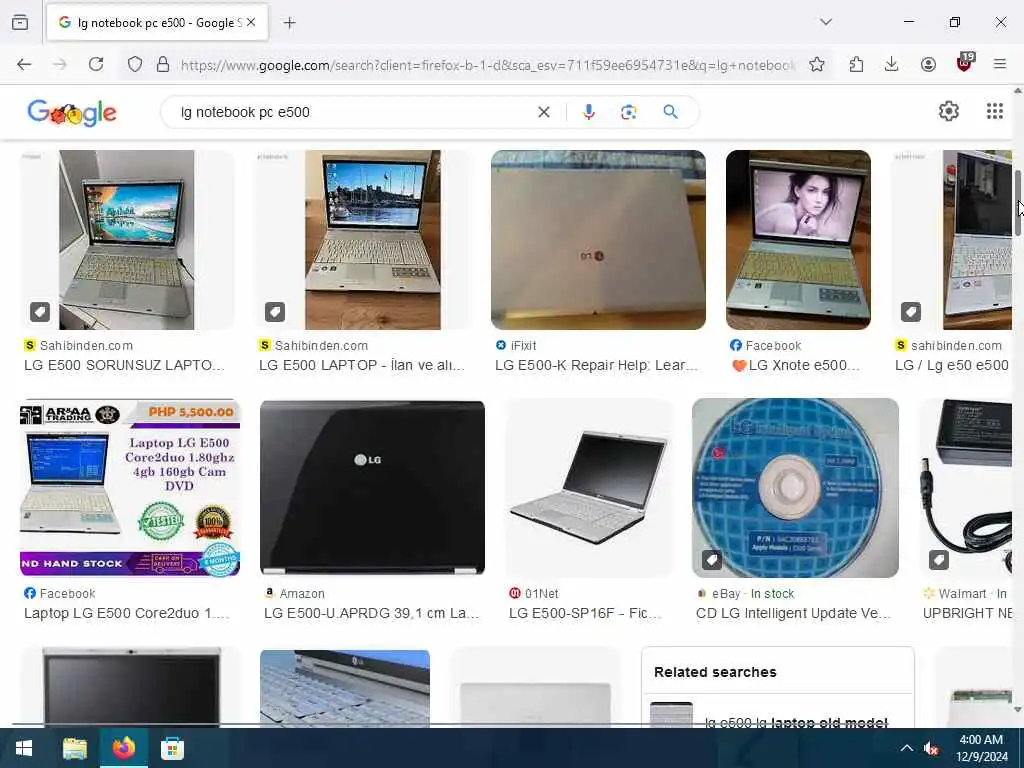Click product tag on eBay CD image
The width and height of the screenshot is (1024, 768).
[x=712, y=560]
